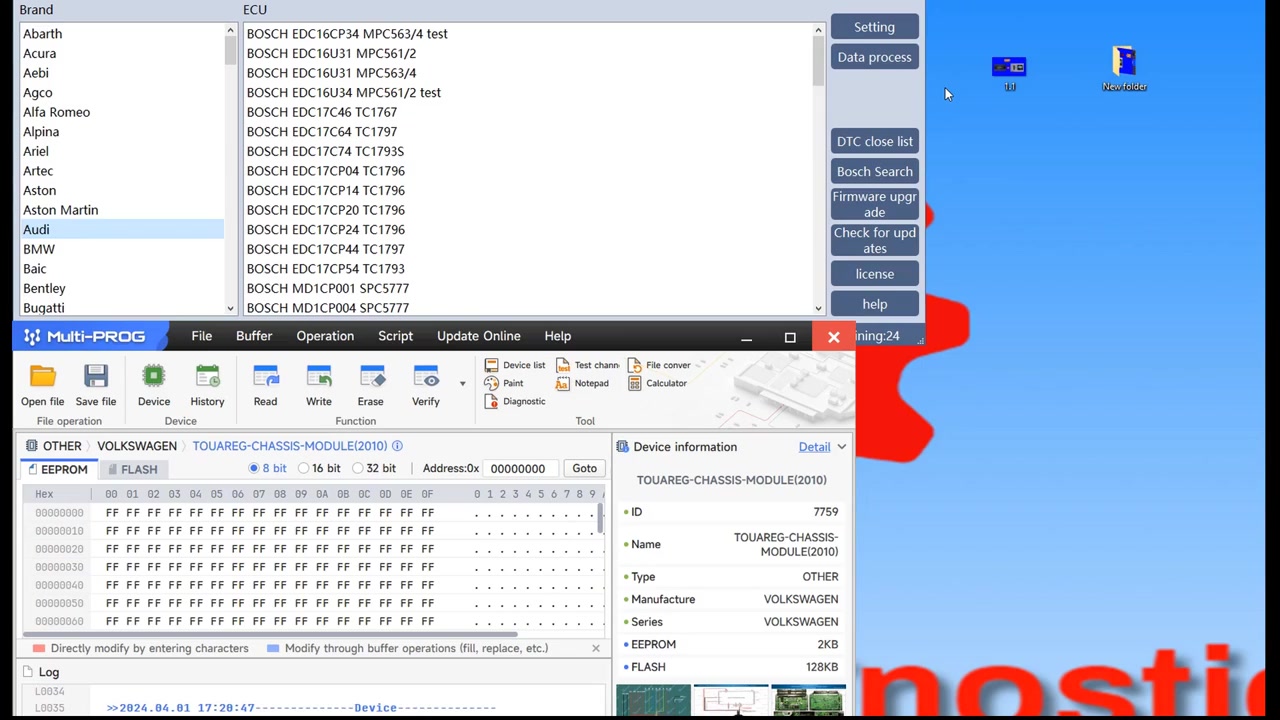1280x720 pixels.
Task: Click Brand list scroll up arrow
Action: coord(230,30)
